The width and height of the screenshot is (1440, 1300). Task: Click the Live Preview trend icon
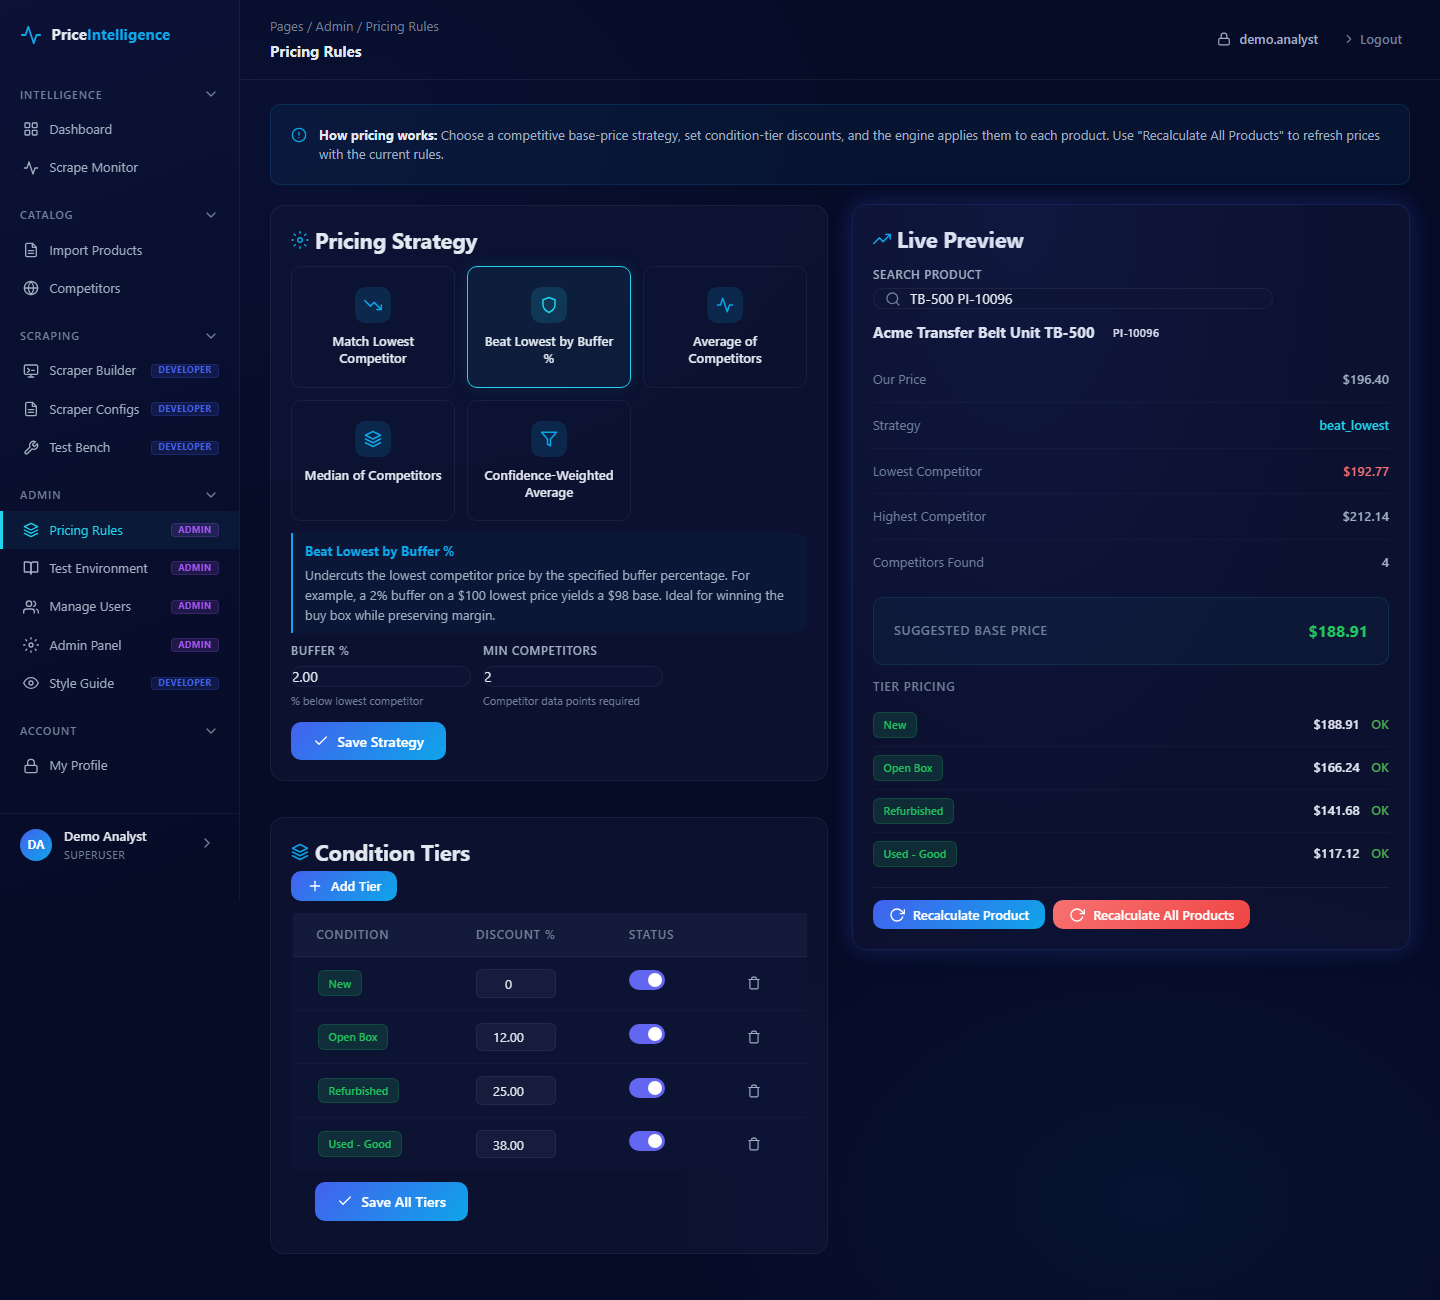click(x=882, y=240)
